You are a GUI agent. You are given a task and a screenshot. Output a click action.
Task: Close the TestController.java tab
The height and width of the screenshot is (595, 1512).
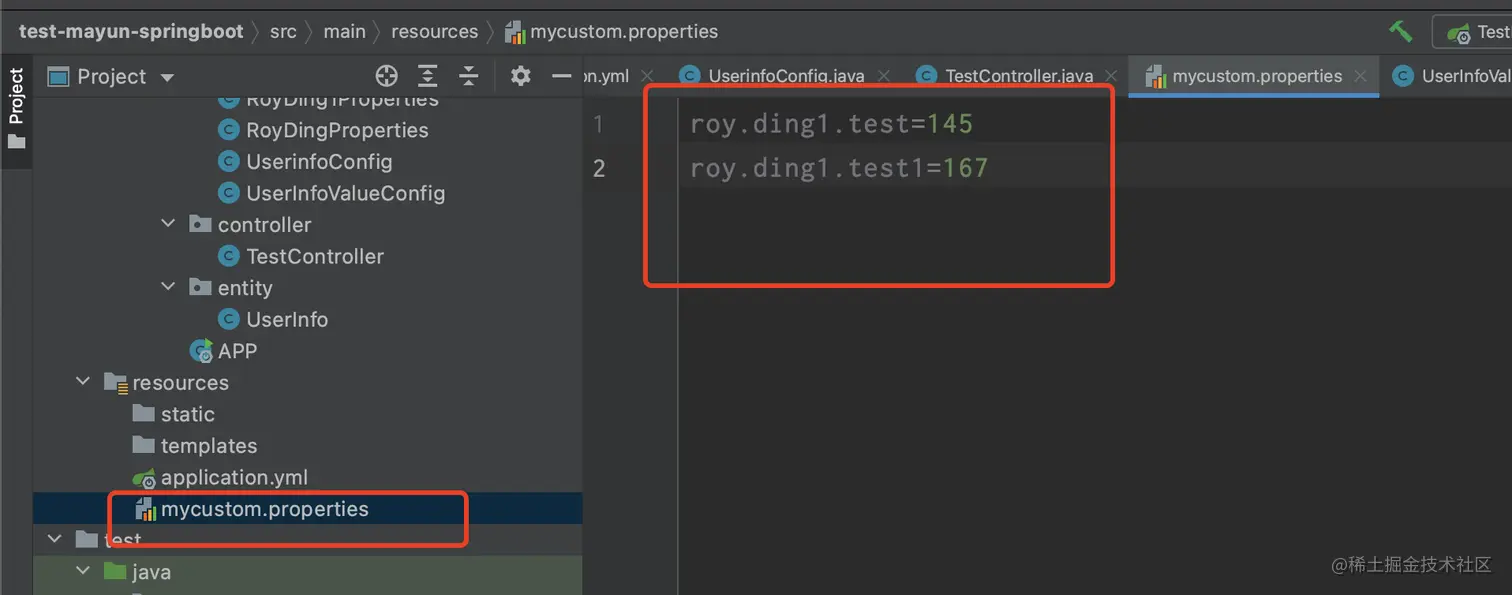(1112, 76)
